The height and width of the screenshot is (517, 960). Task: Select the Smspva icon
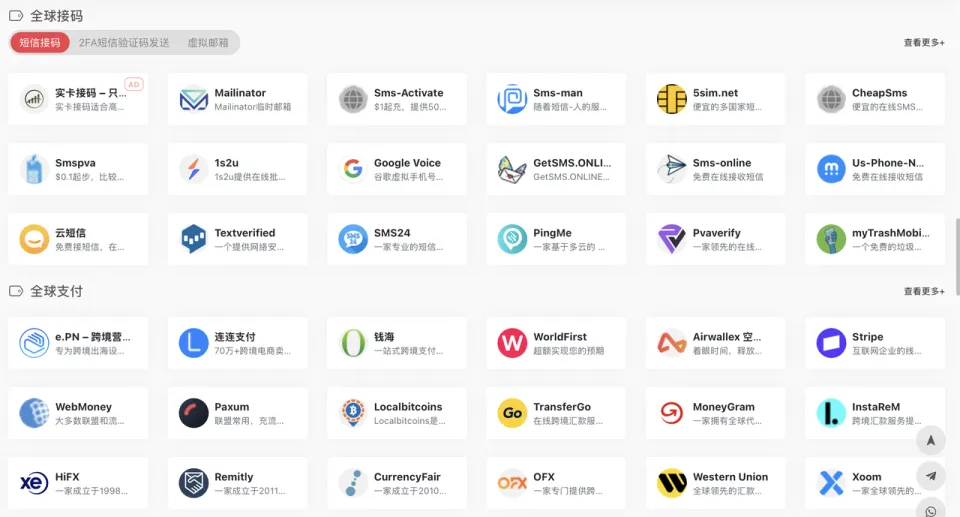[34, 169]
